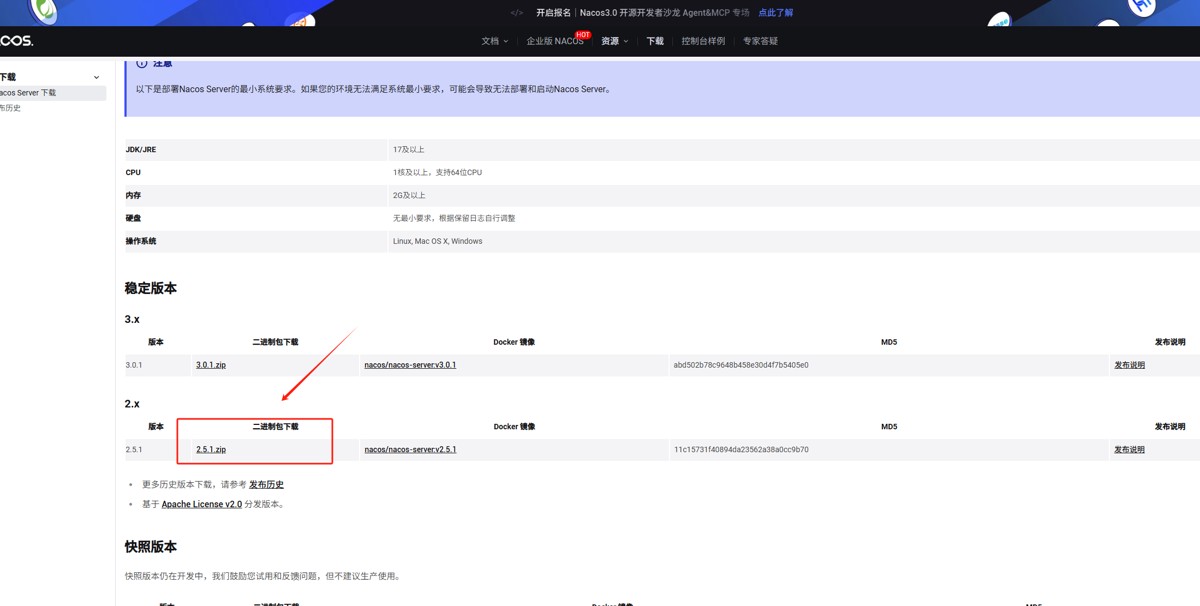The height and width of the screenshot is (606, 1200).
Task: Click the 2.5.1 version cell
Action: tap(134, 450)
